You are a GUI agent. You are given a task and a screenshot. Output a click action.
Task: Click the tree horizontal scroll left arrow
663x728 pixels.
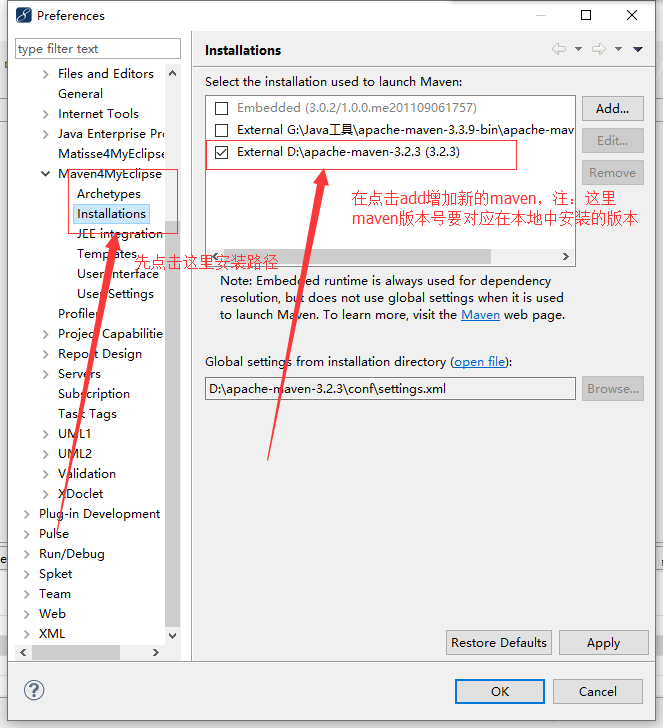click(x=23, y=652)
